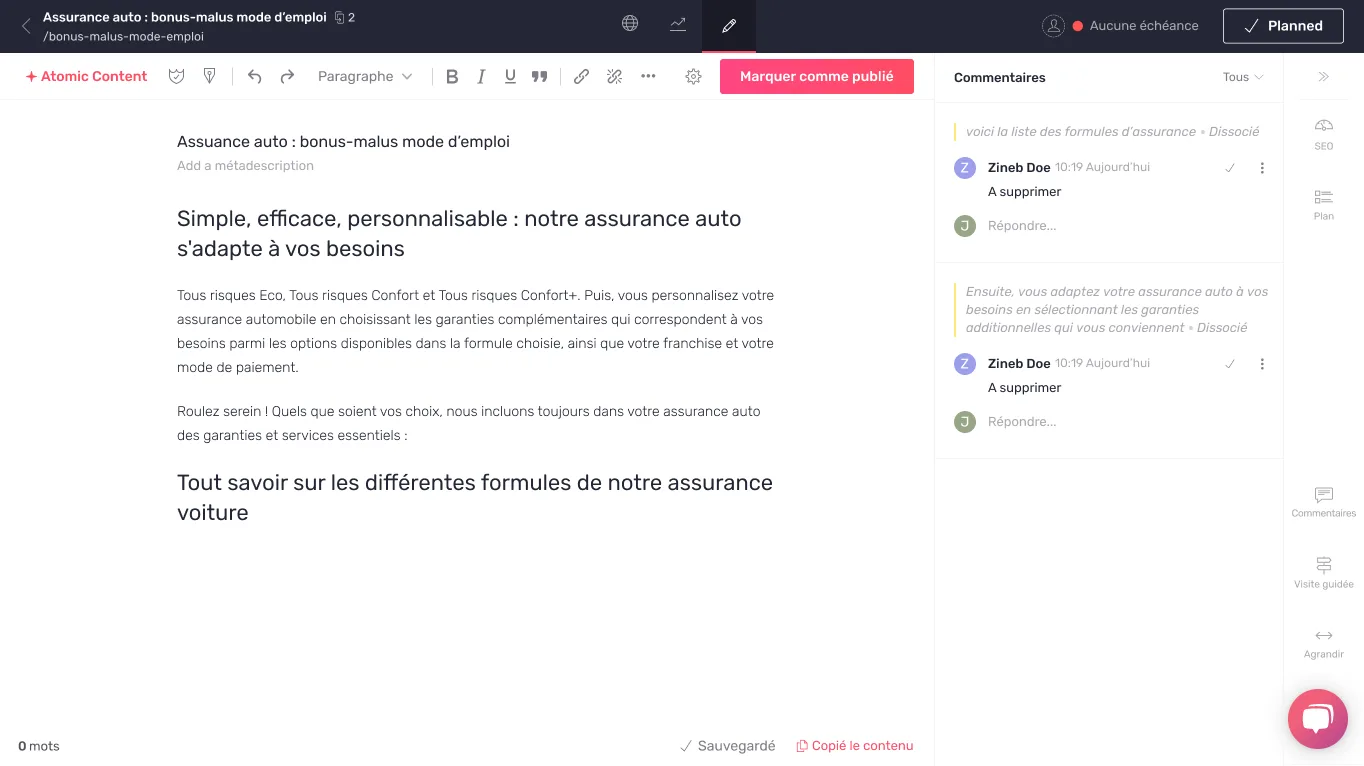Toggle blockquote formatting
Image resolution: width=1364 pixels, height=766 pixels.
(539, 76)
